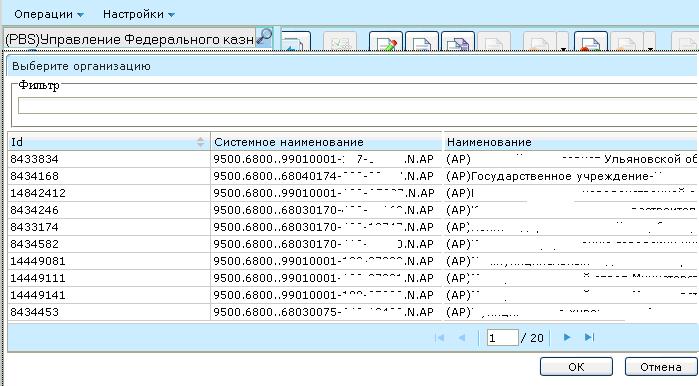The image size is (699, 386).
Task: Select the row with Id 8433174
Action: tap(353, 227)
